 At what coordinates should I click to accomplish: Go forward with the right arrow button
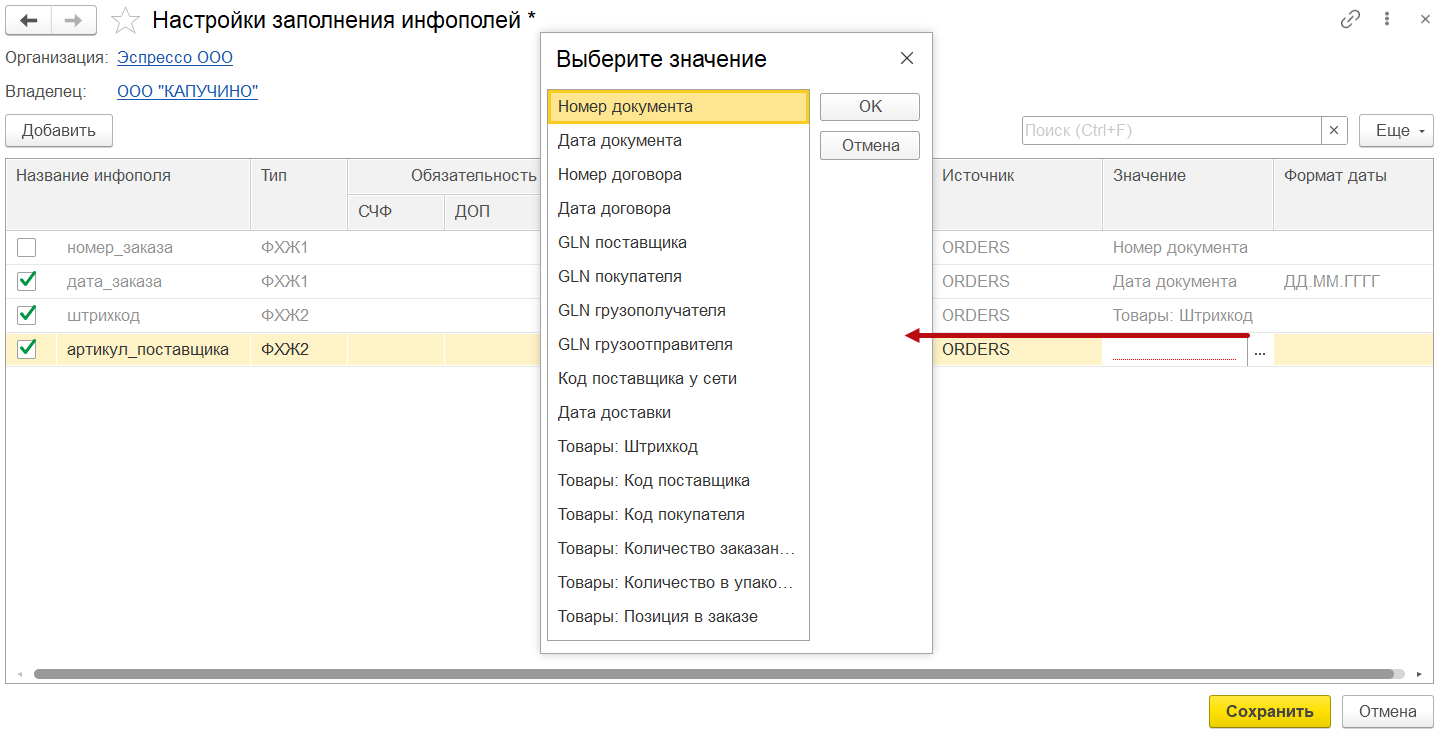74,19
